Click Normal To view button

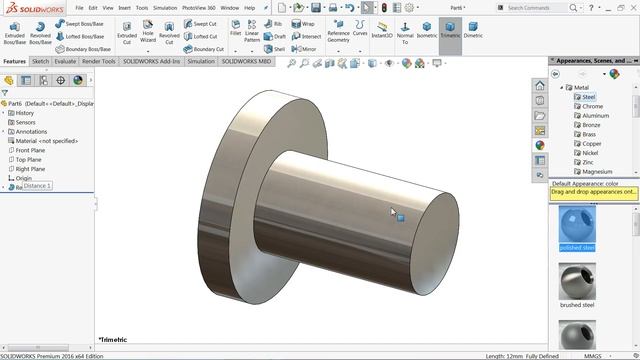[405, 33]
